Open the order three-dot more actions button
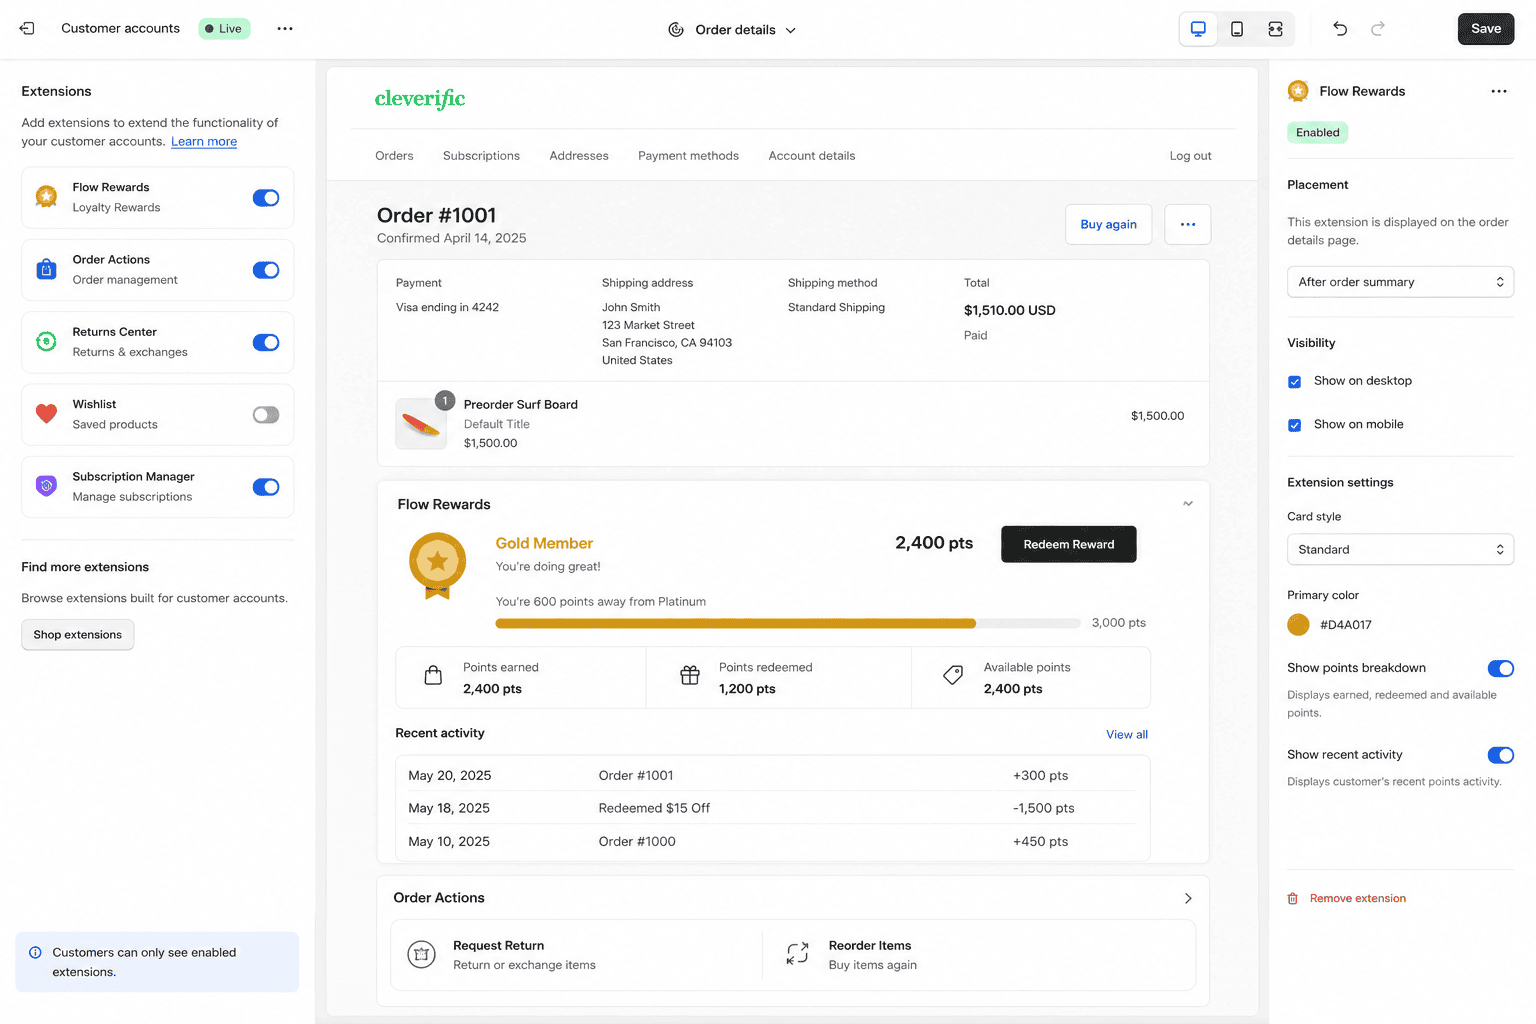Image resolution: width=1536 pixels, height=1024 pixels. [x=1188, y=224]
